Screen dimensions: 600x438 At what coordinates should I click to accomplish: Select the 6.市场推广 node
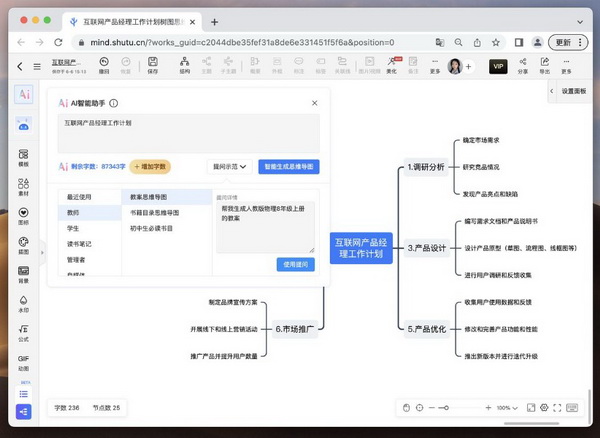coord(295,329)
